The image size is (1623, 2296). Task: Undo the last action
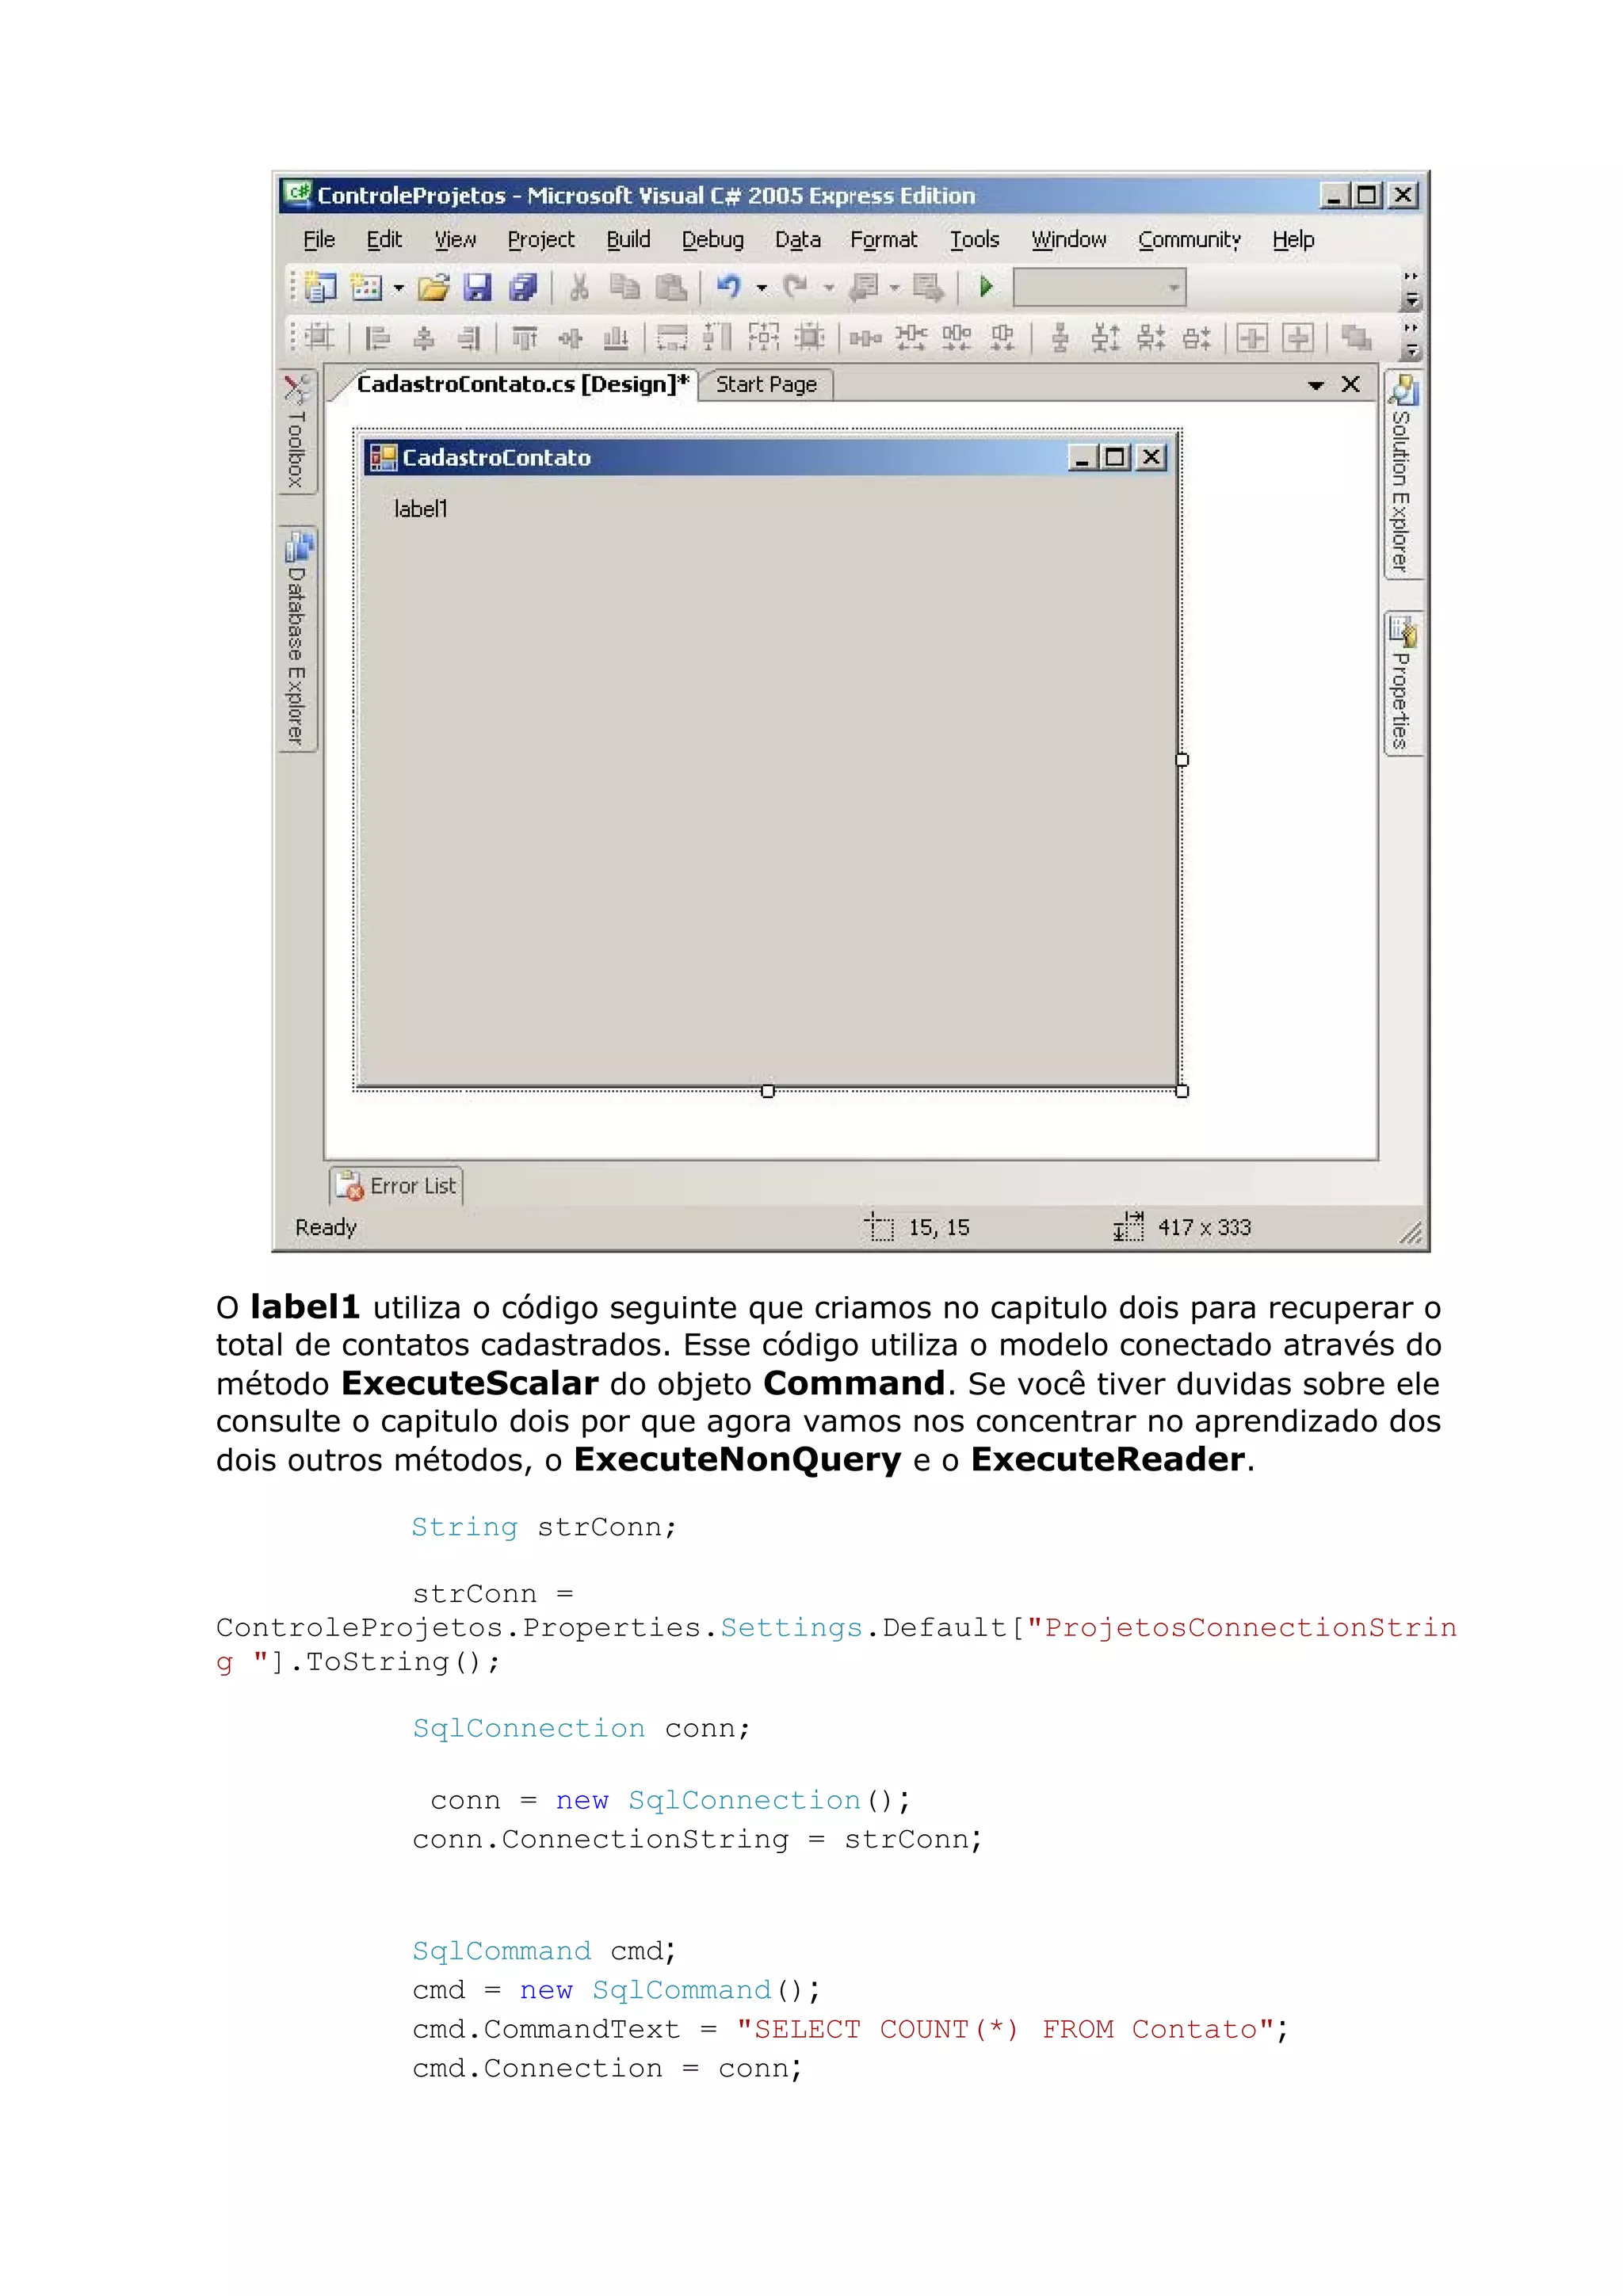click(x=729, y=288)
